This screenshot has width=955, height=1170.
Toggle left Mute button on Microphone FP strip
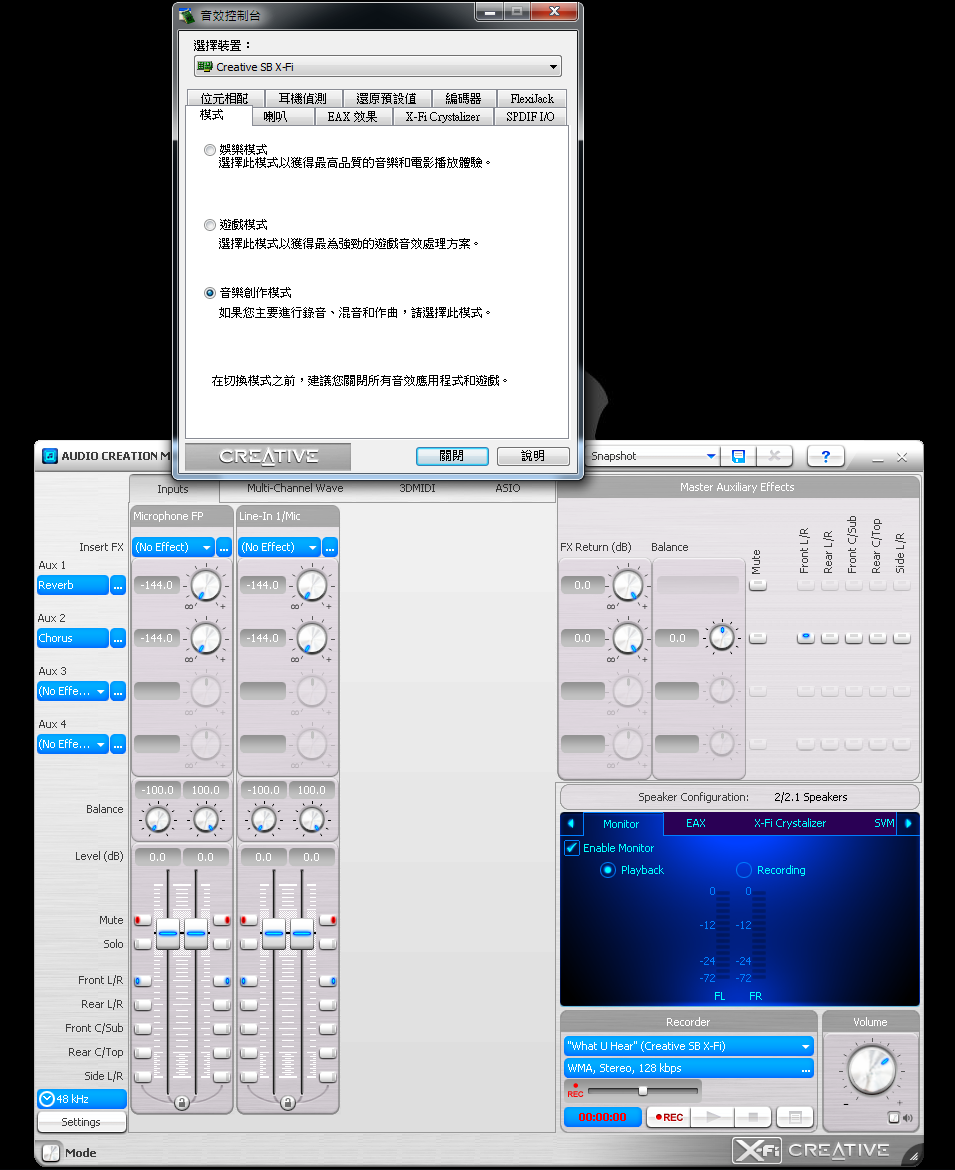[x=142, y=920]
